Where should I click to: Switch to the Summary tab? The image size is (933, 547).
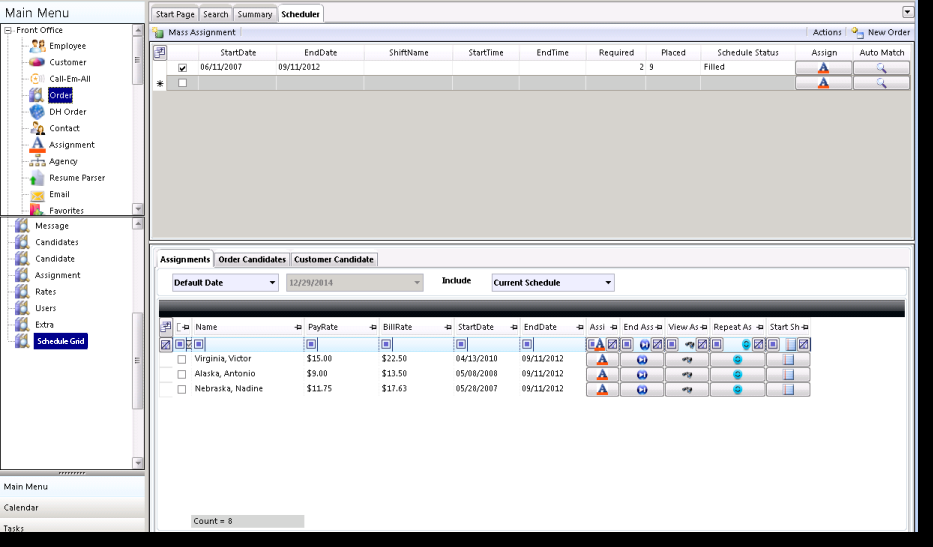point(255,14)
